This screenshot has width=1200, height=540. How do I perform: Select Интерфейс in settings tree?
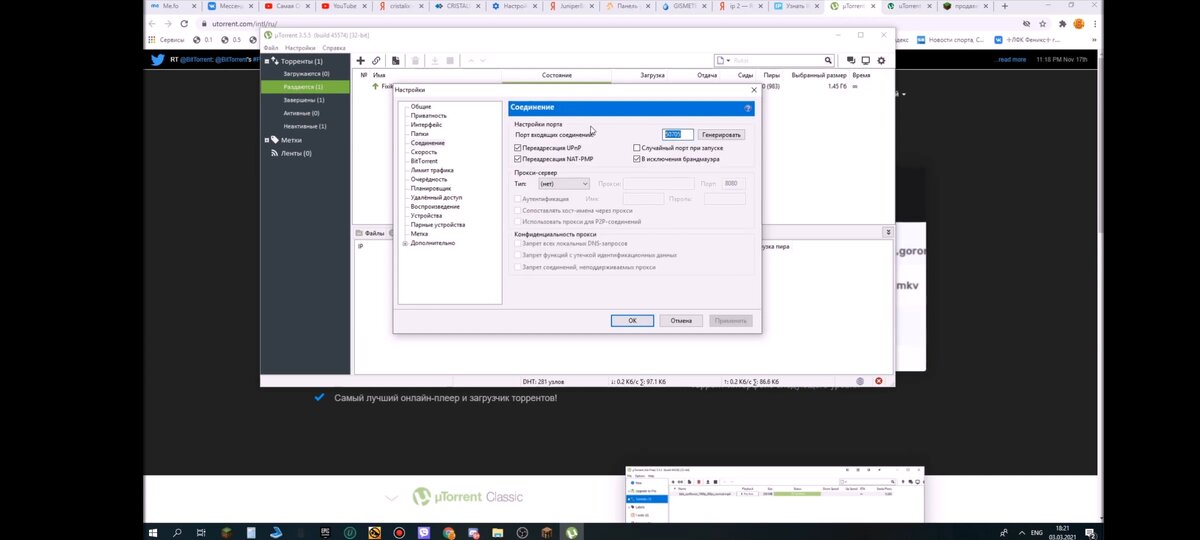426,125
